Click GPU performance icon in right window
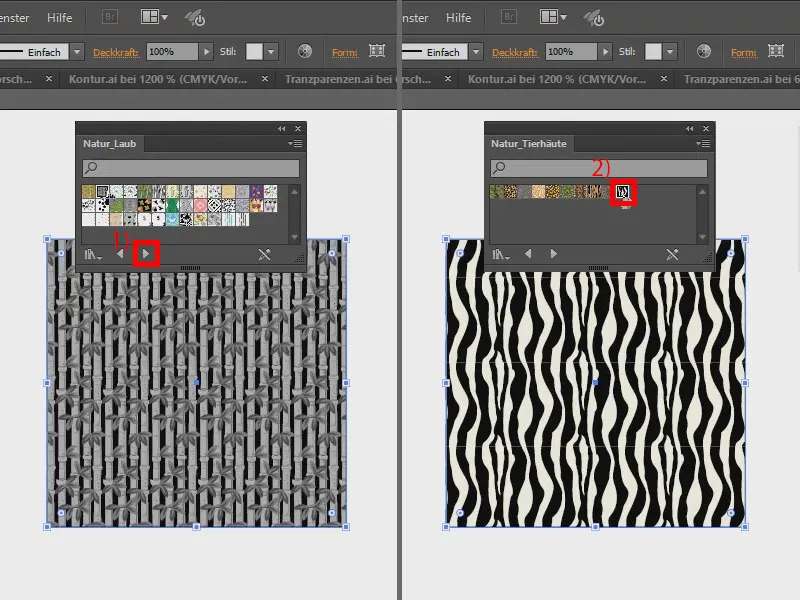800x600 pixels. (594, 18)
